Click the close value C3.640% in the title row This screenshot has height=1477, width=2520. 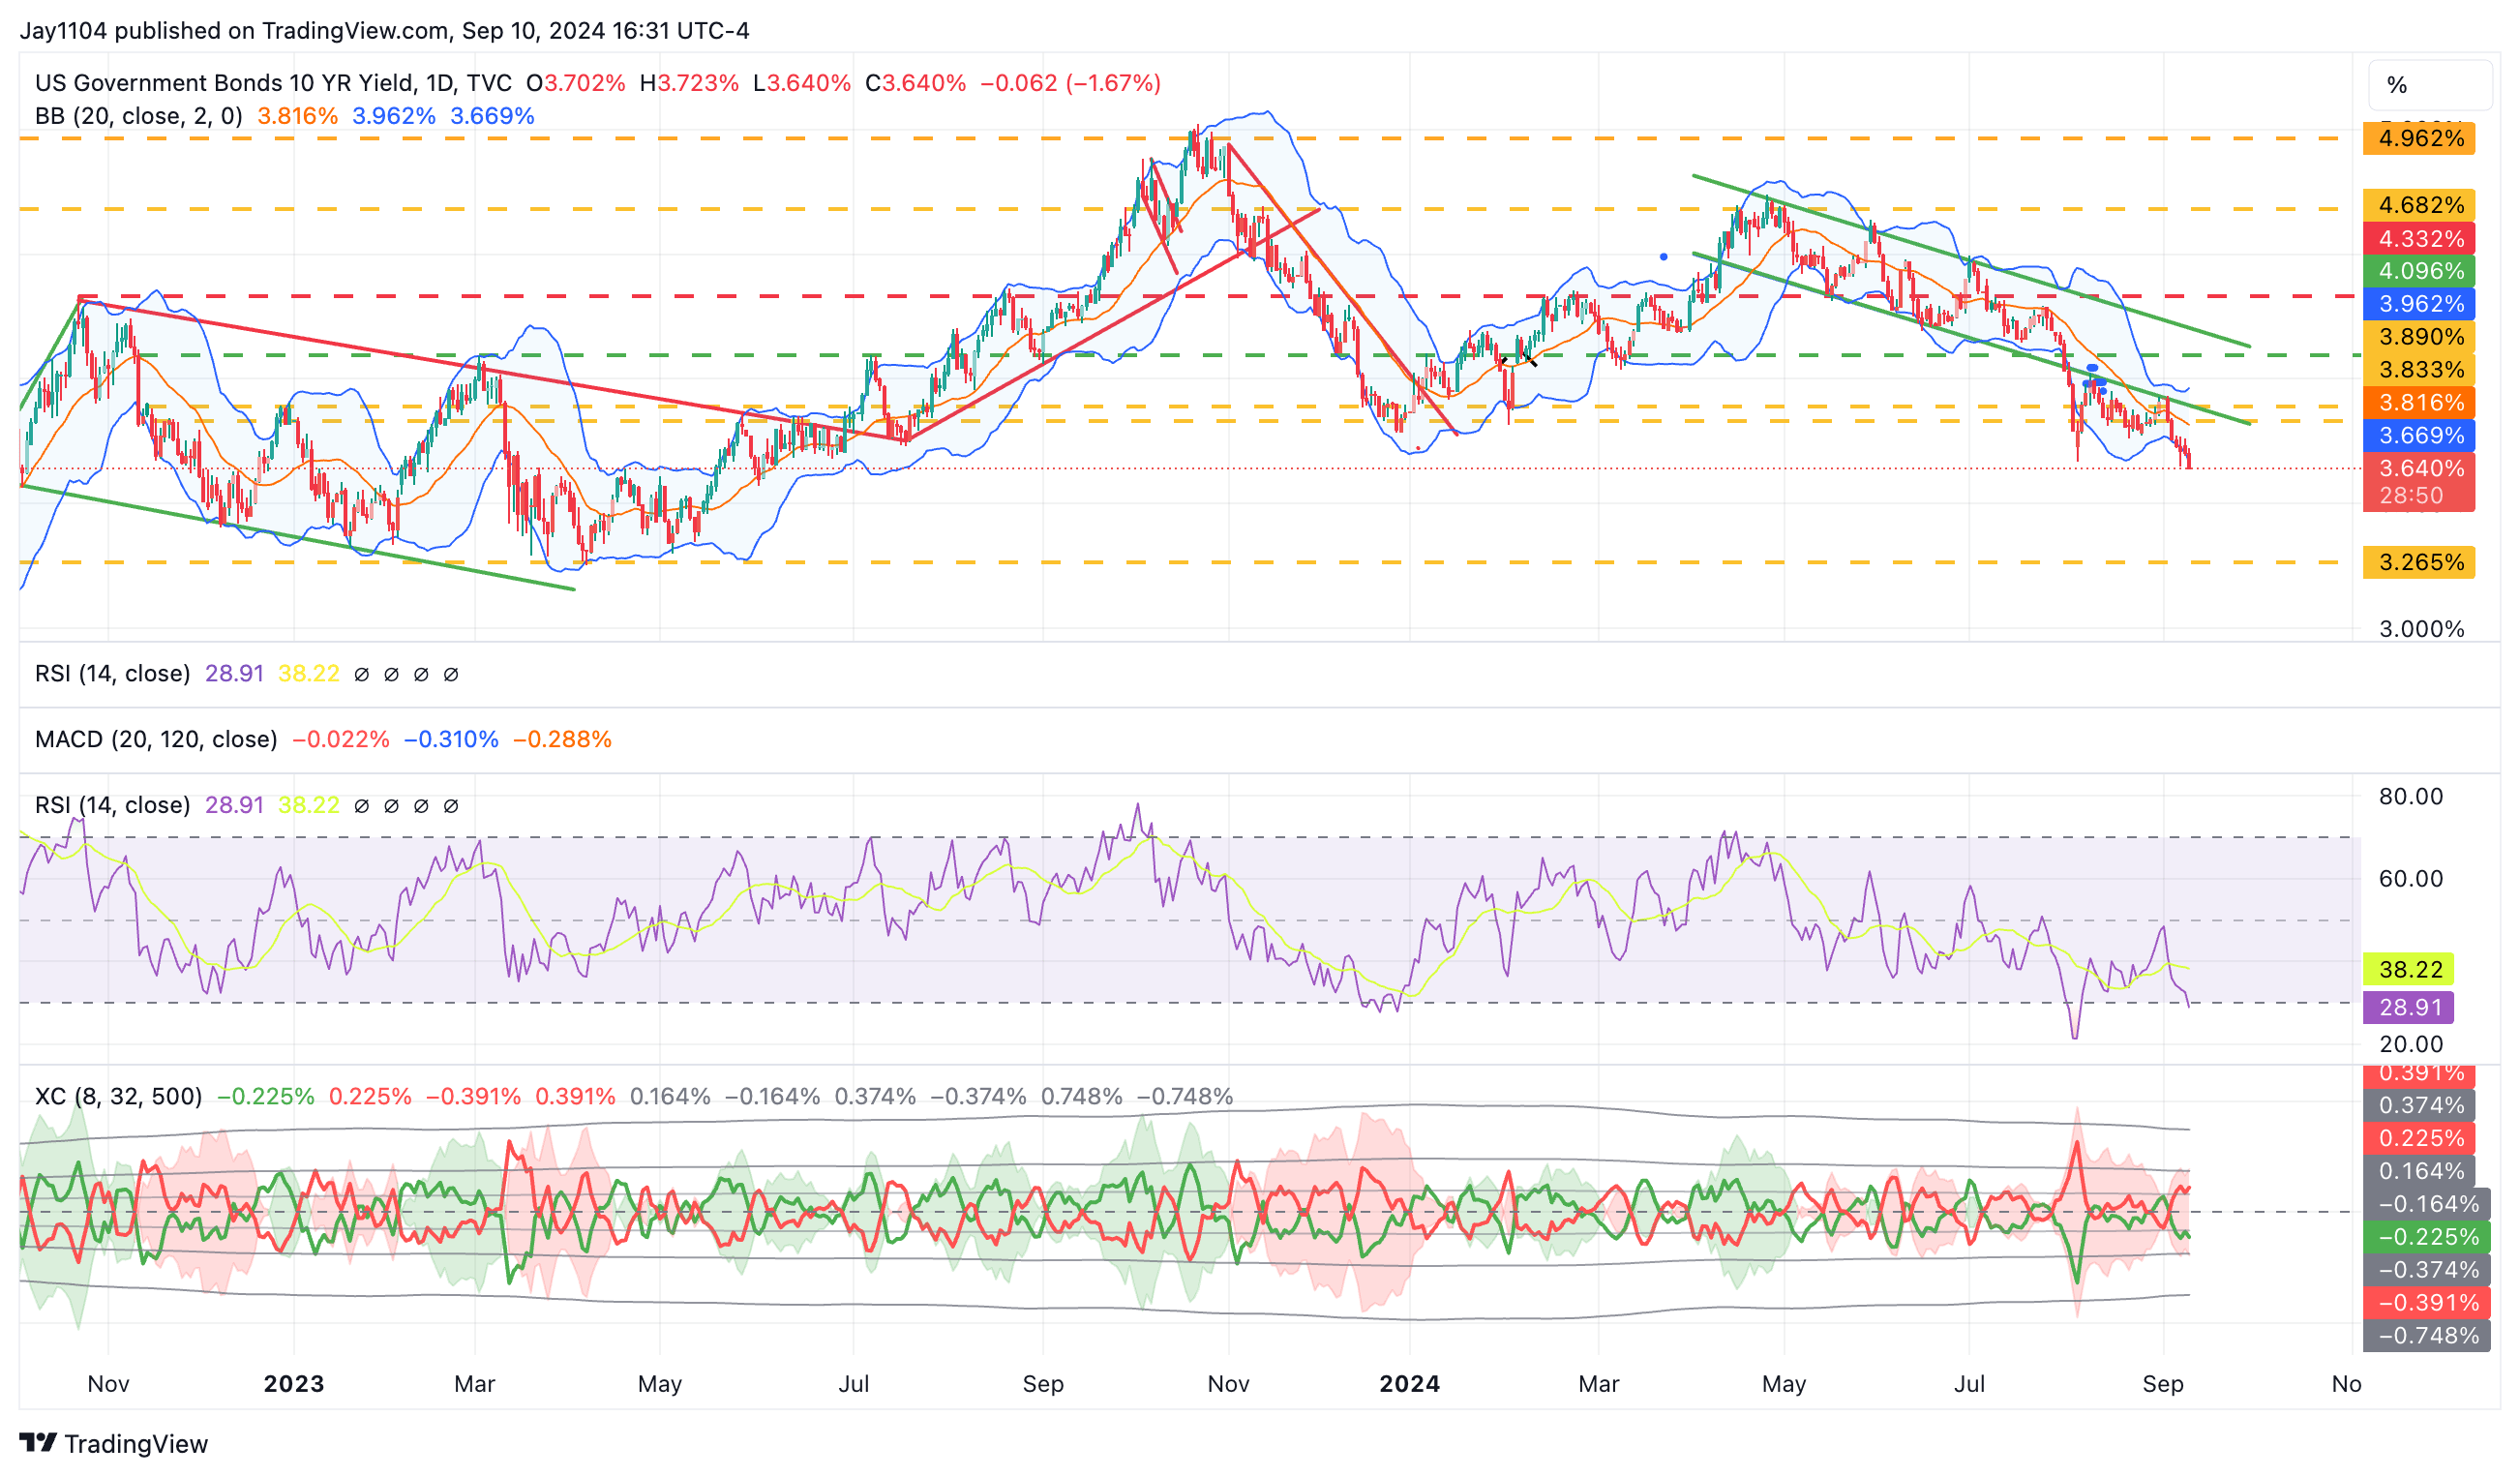[x=915, y=83]
